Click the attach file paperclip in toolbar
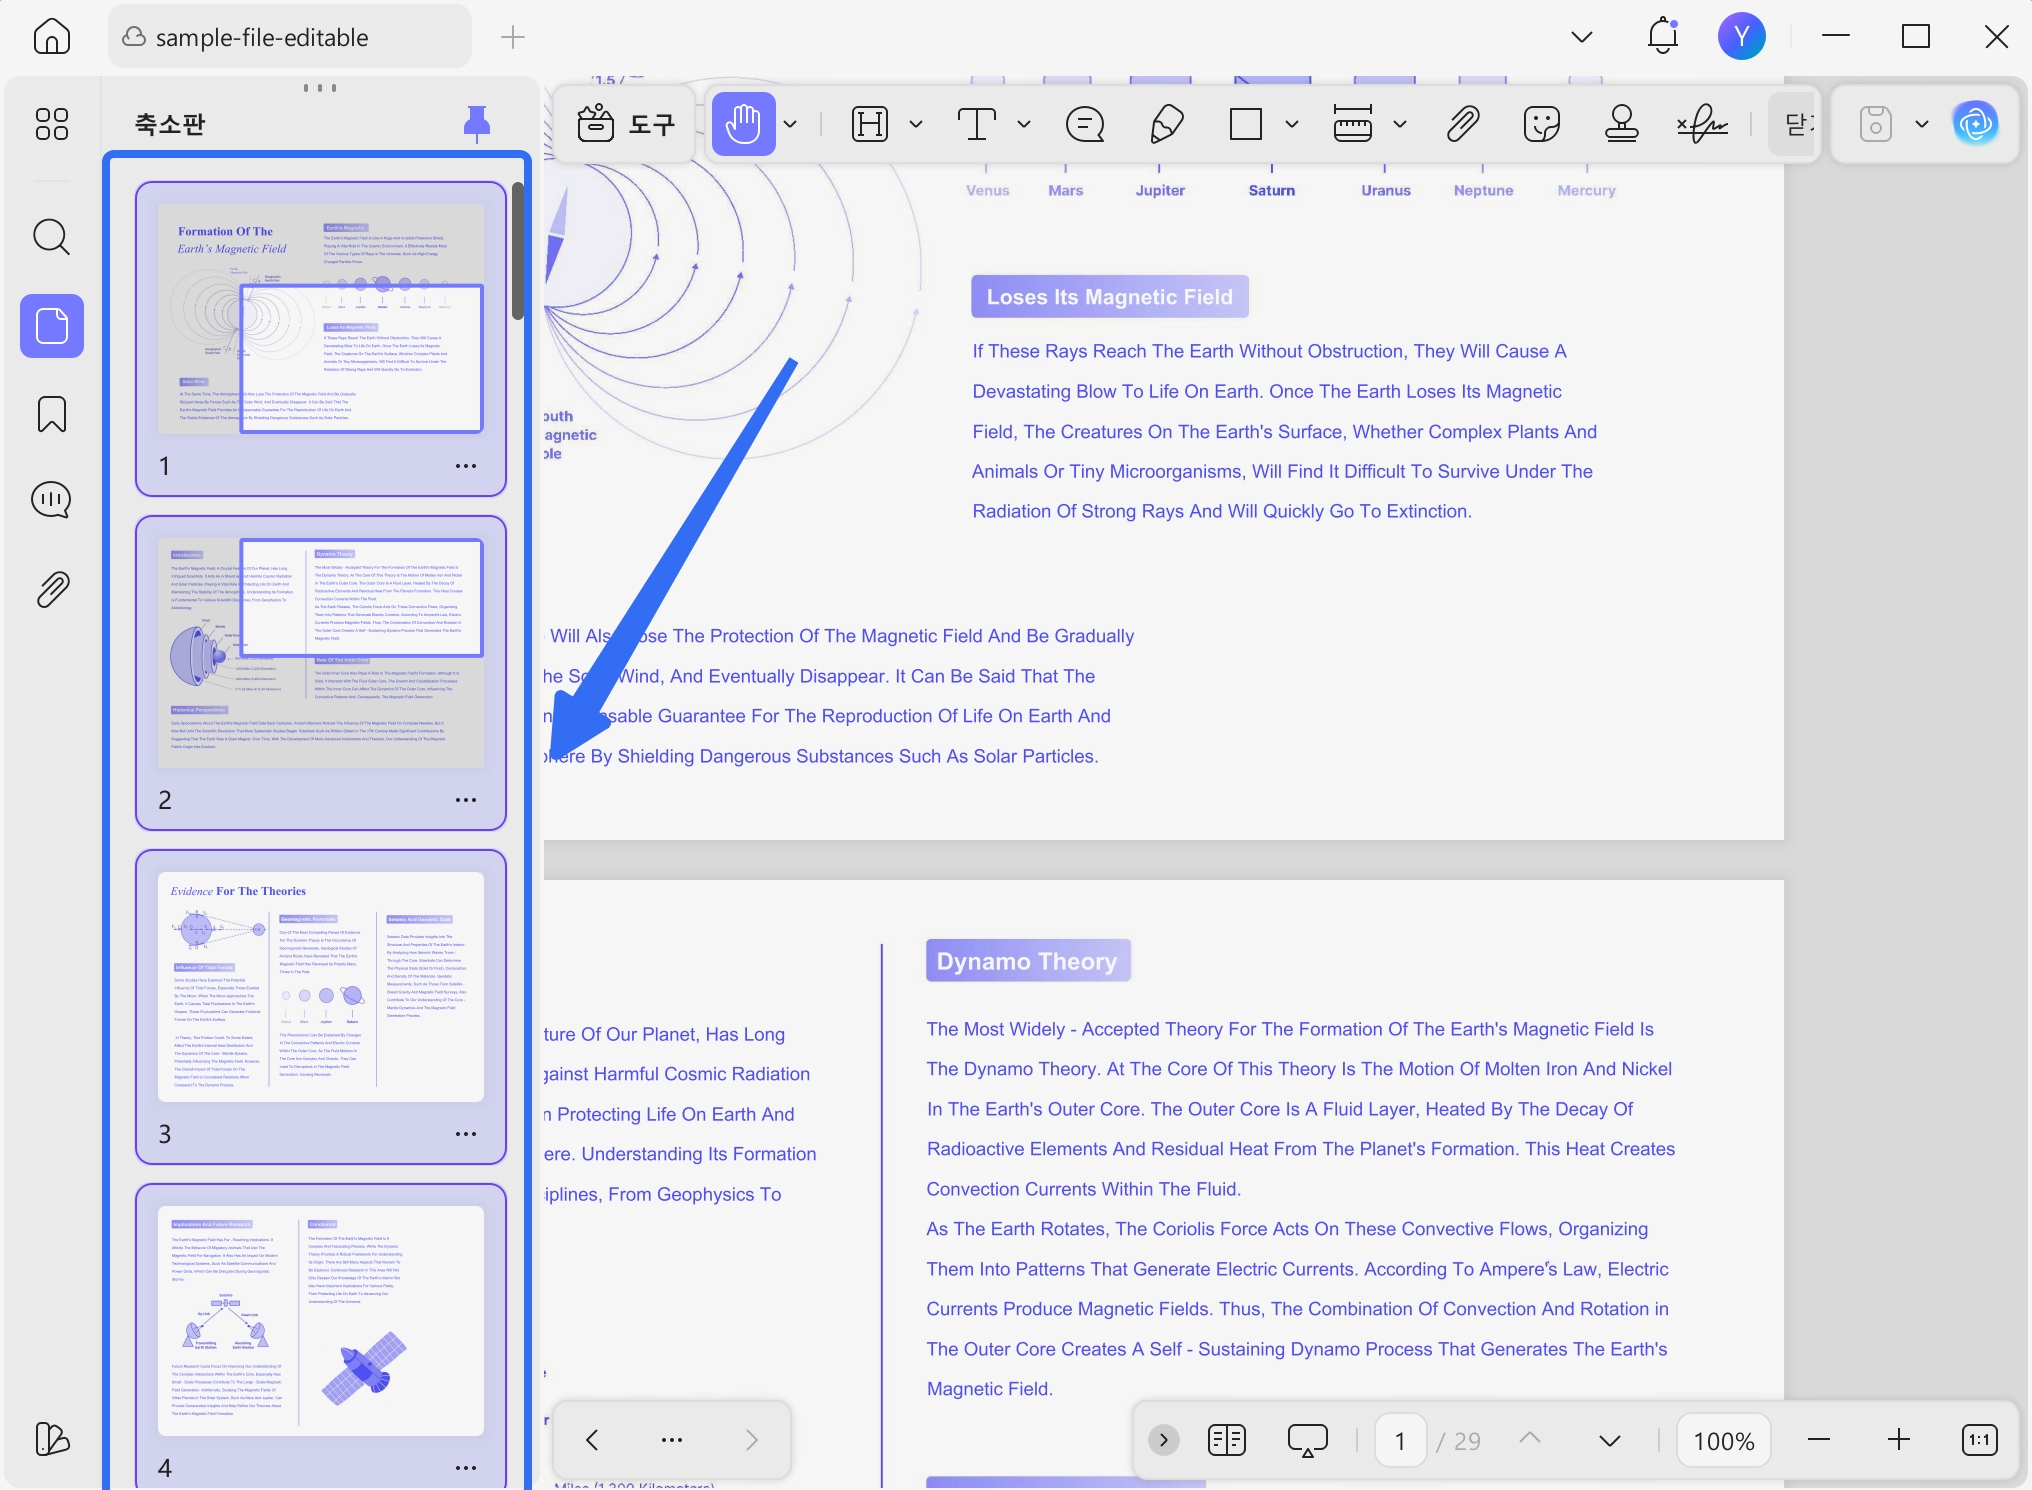The height and width of the screenshot is (1490, 2032). pyautogui.click(x=1463, y=124)
